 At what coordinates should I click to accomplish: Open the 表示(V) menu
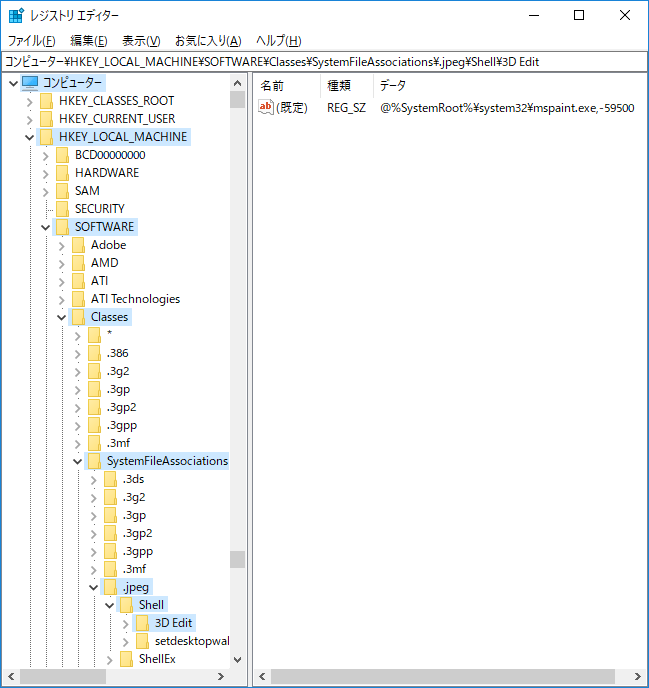(x=141, y=41)
